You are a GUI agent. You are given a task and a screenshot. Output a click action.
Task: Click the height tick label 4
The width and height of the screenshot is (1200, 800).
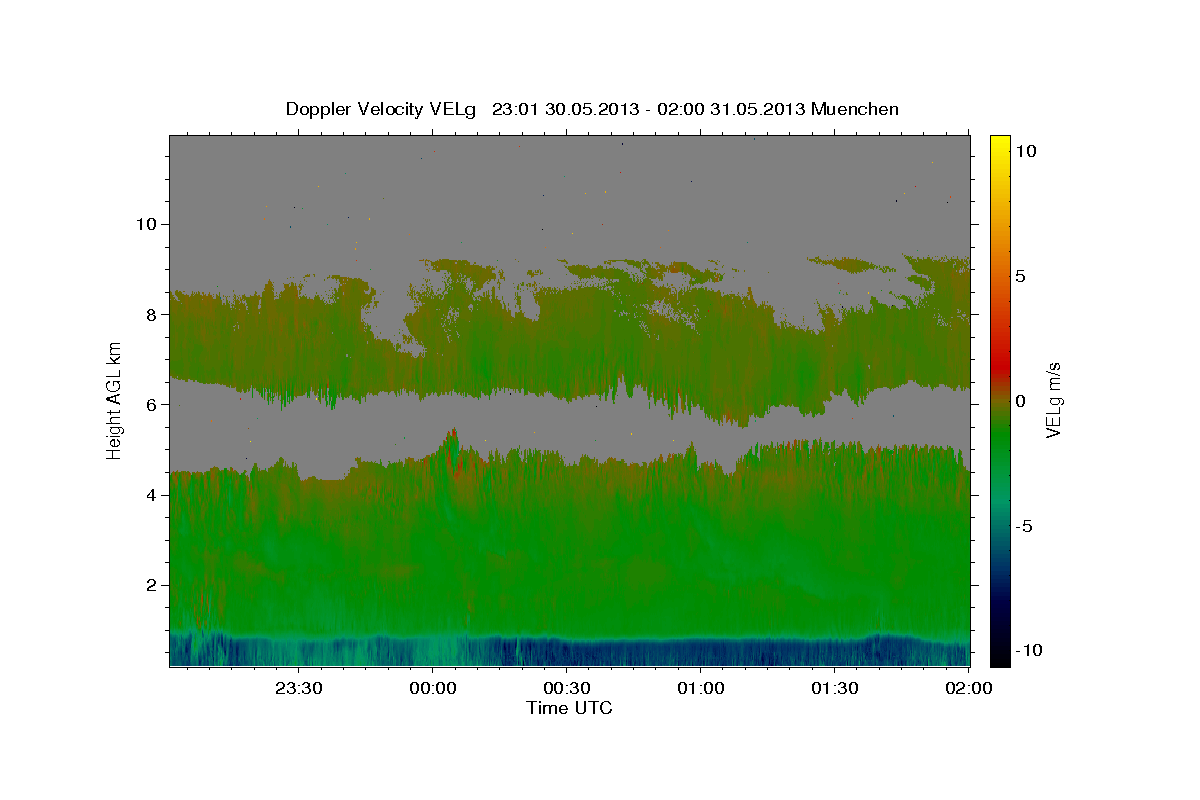pos(151,494)
